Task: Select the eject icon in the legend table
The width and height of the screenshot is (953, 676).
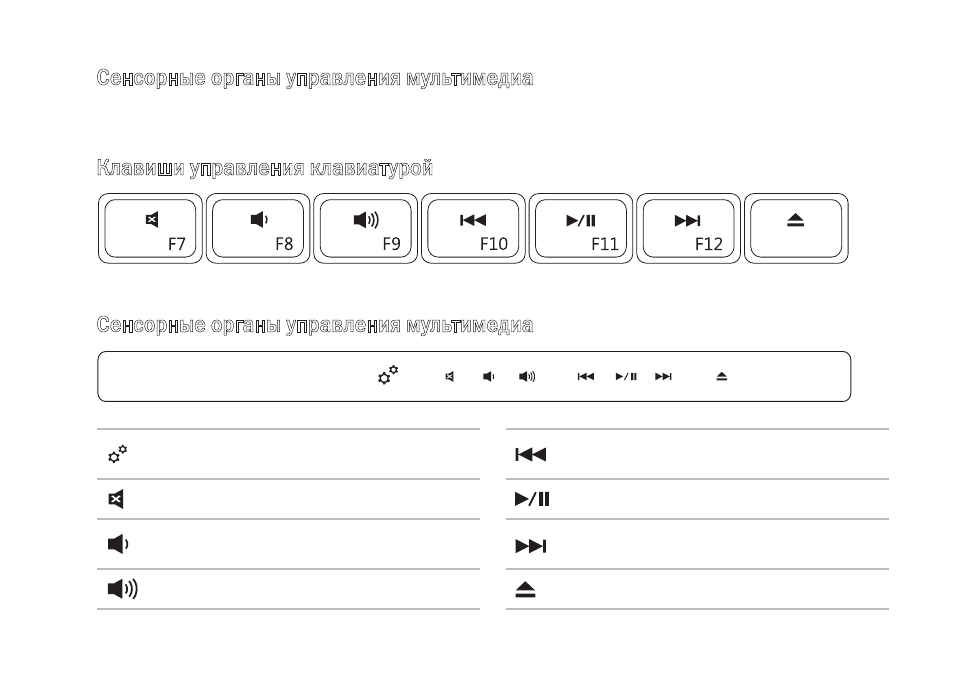Action: tap(525, 590)
